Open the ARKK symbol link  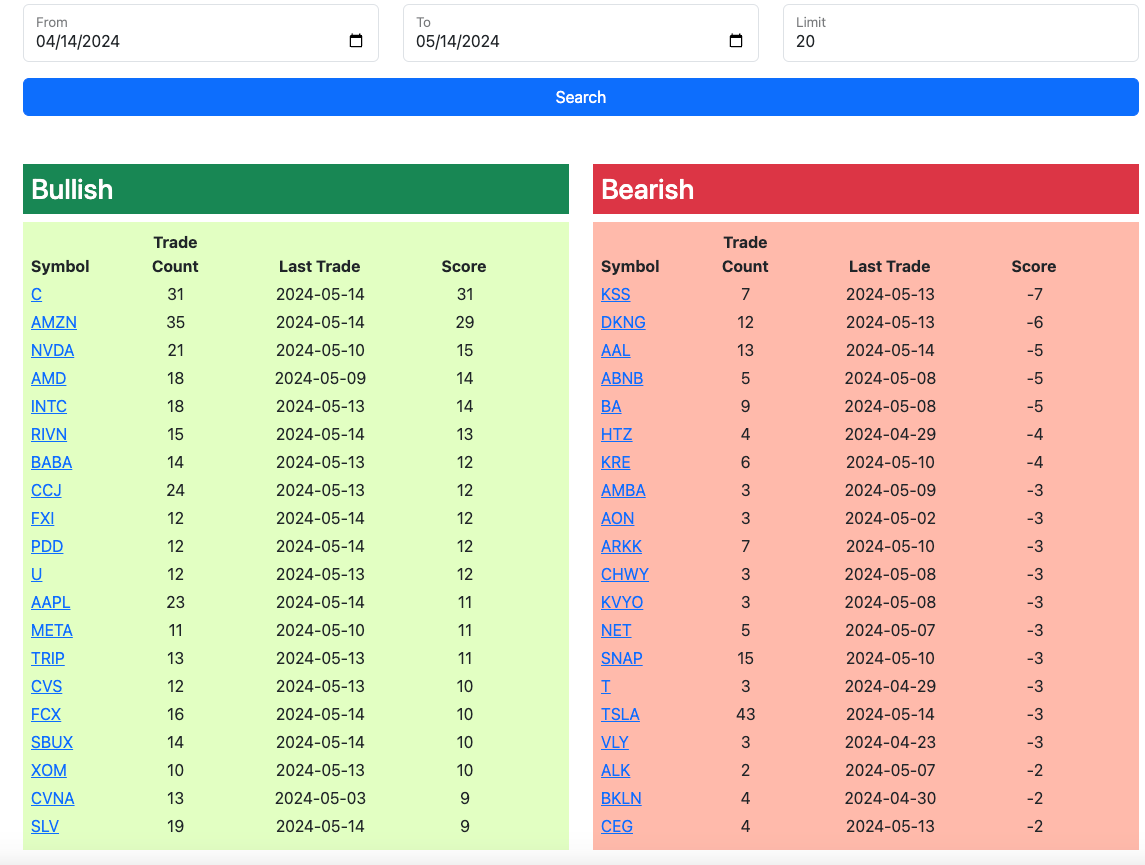coord(621,547)
